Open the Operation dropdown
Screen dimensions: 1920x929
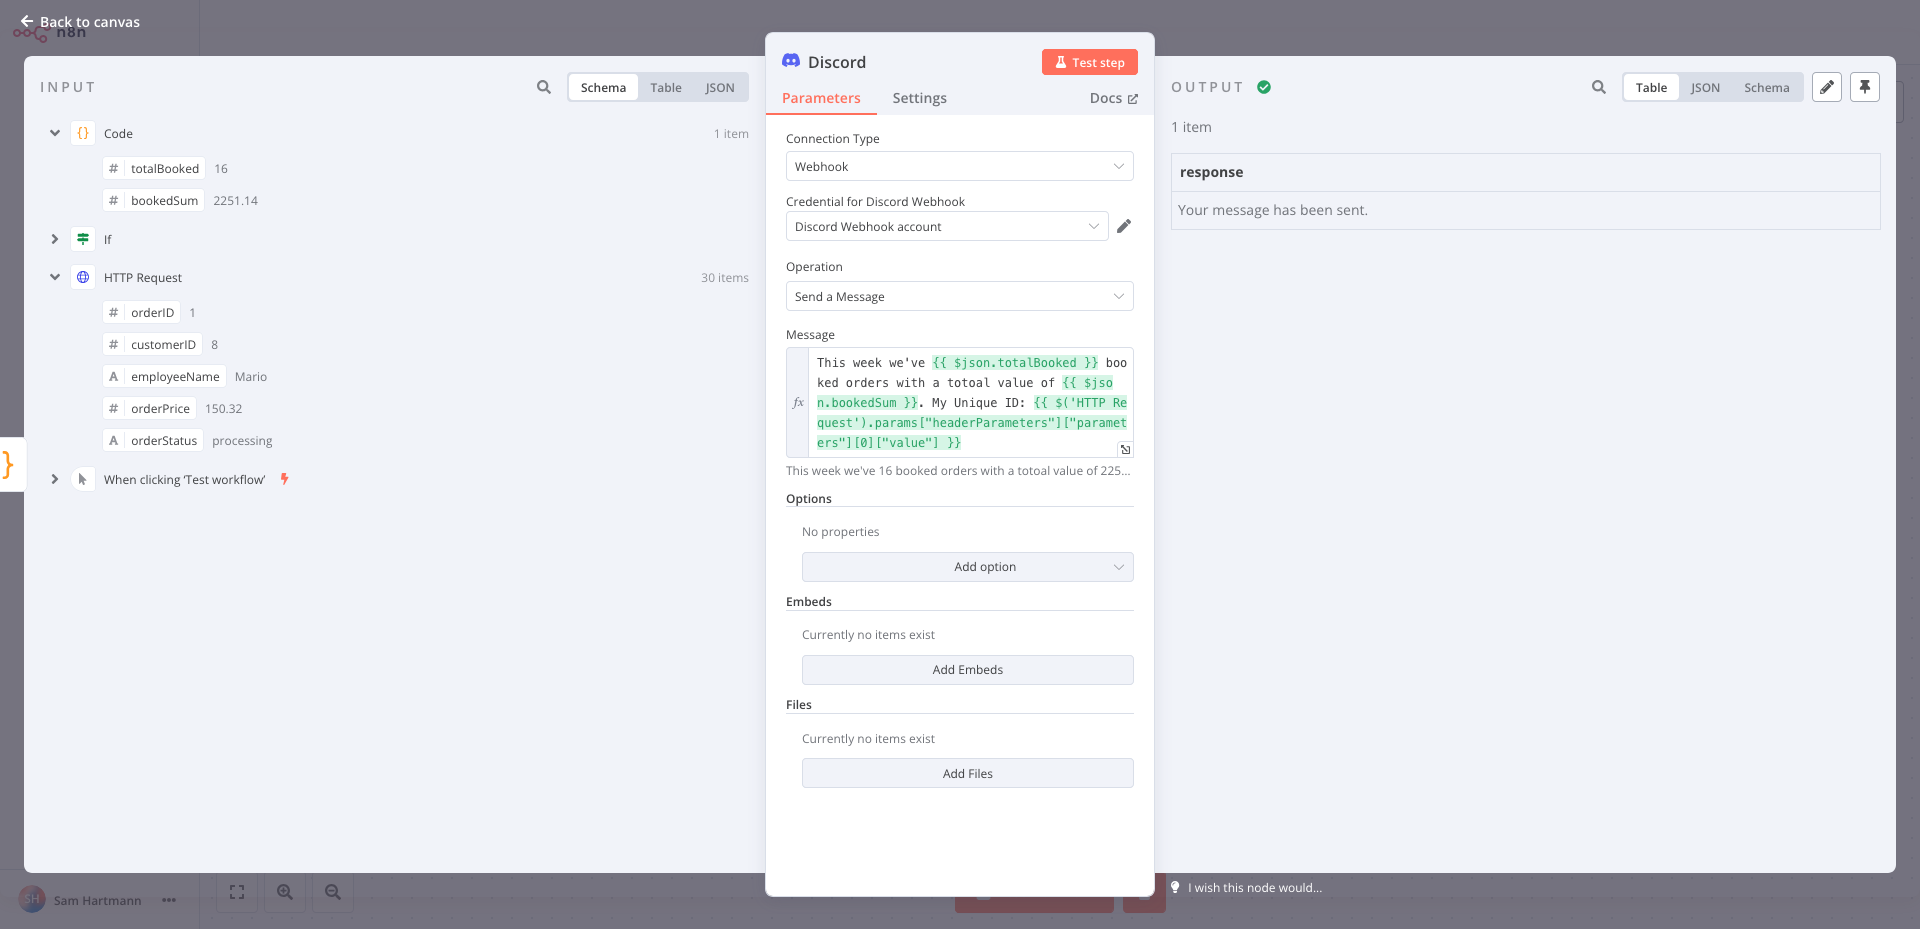point(959,296)
